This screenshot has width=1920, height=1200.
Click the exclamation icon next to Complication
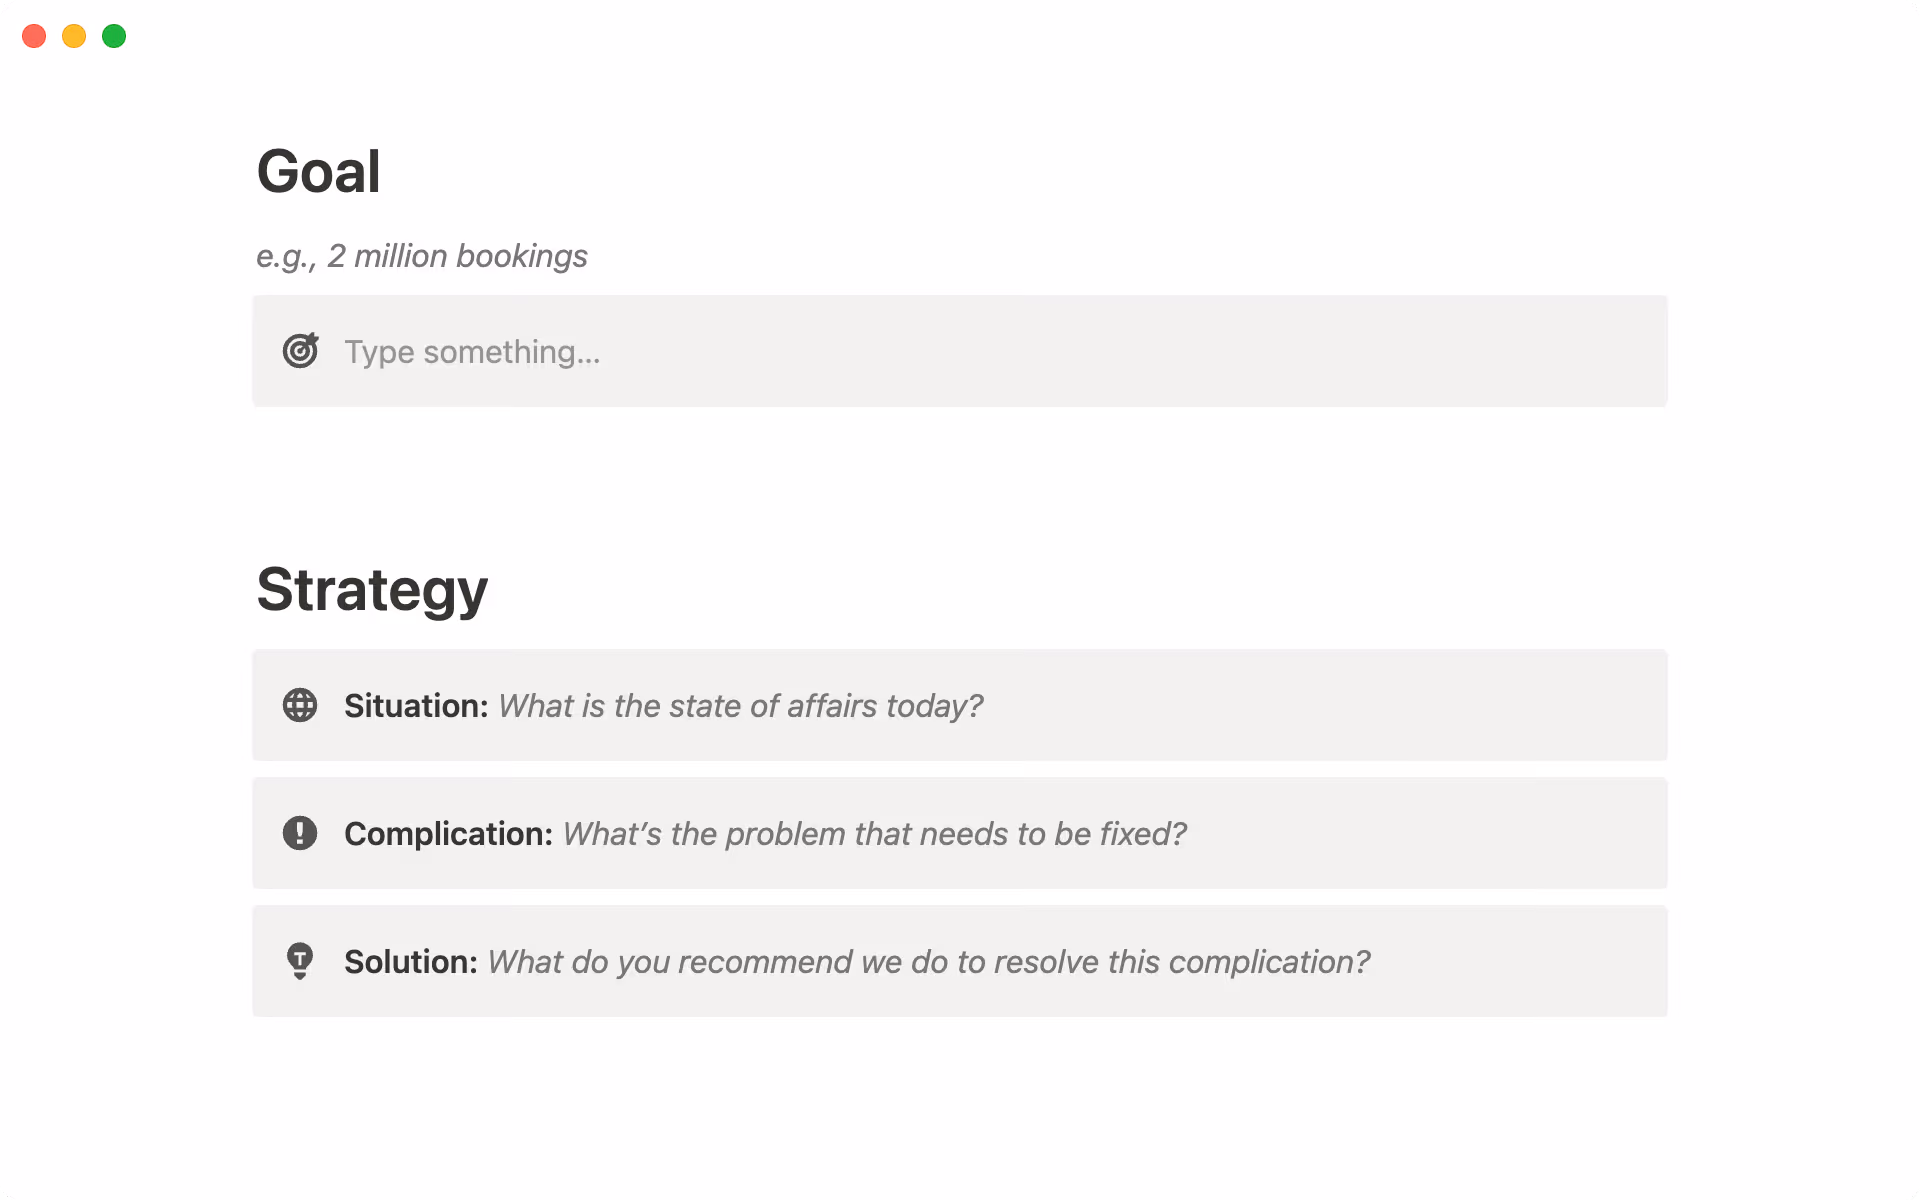pos(300,833)
